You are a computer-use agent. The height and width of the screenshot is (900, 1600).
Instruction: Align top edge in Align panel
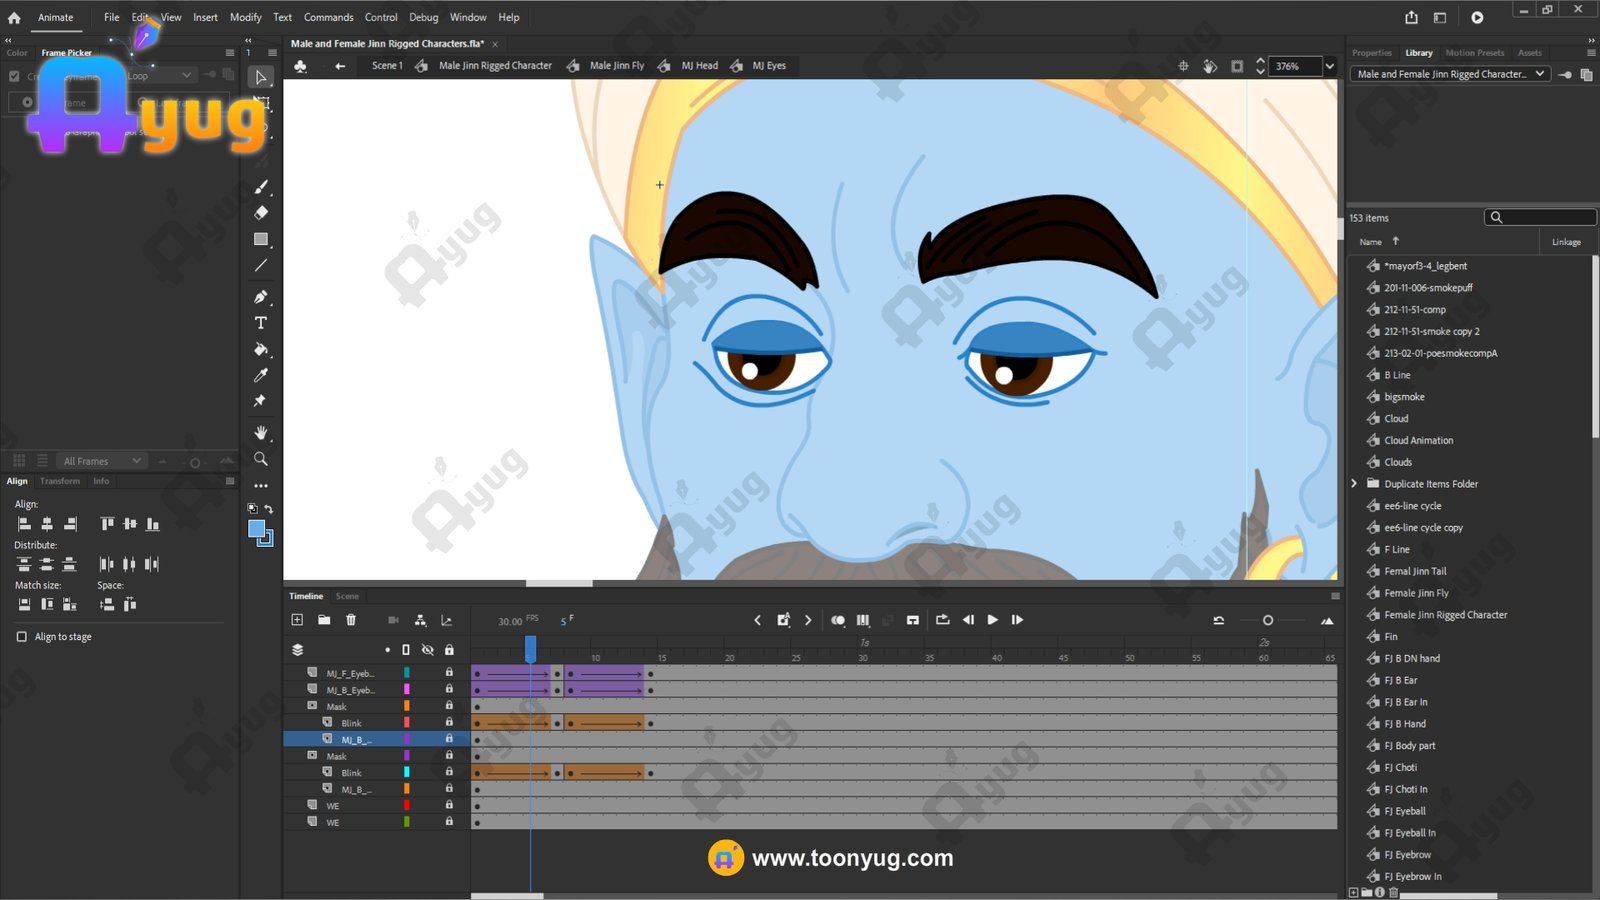pos(107,524)
